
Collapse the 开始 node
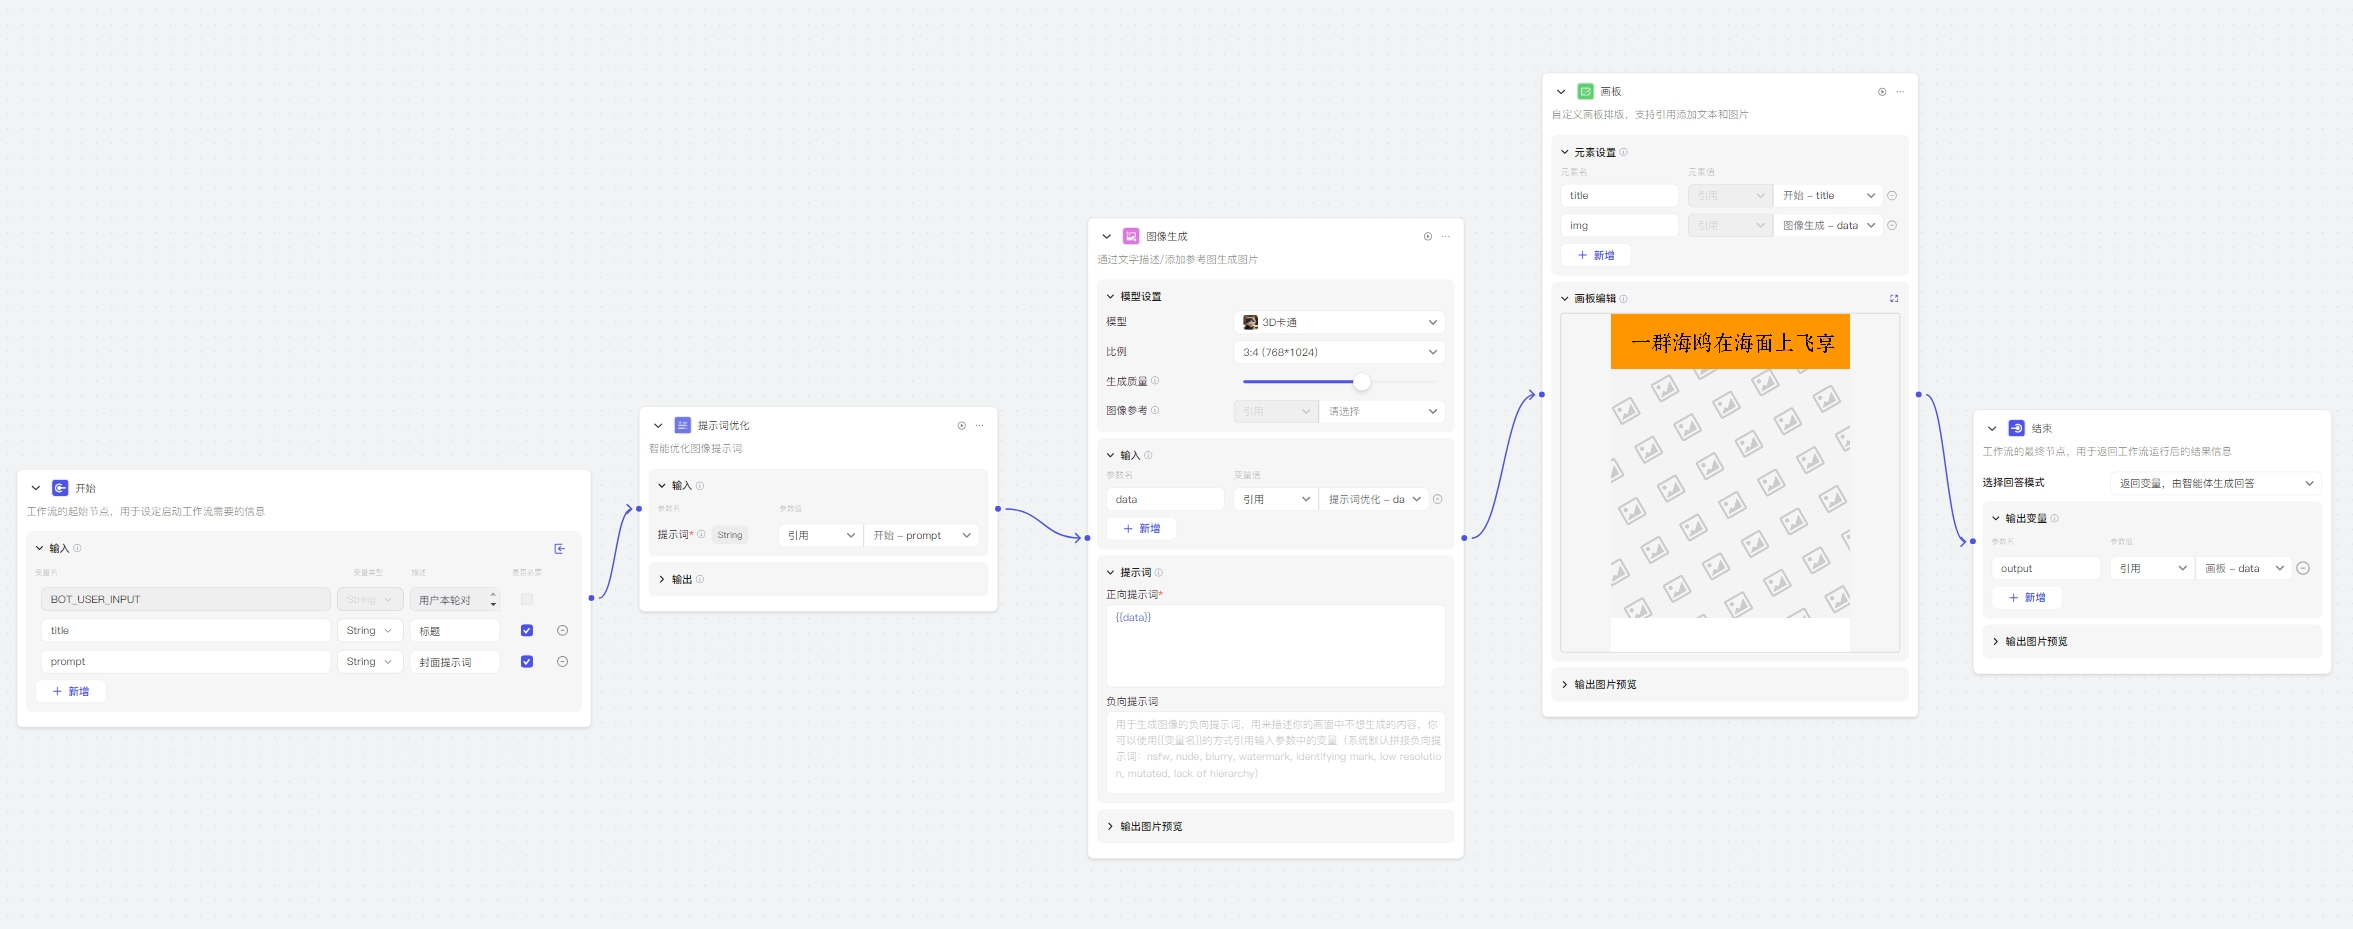pos(36,488)
